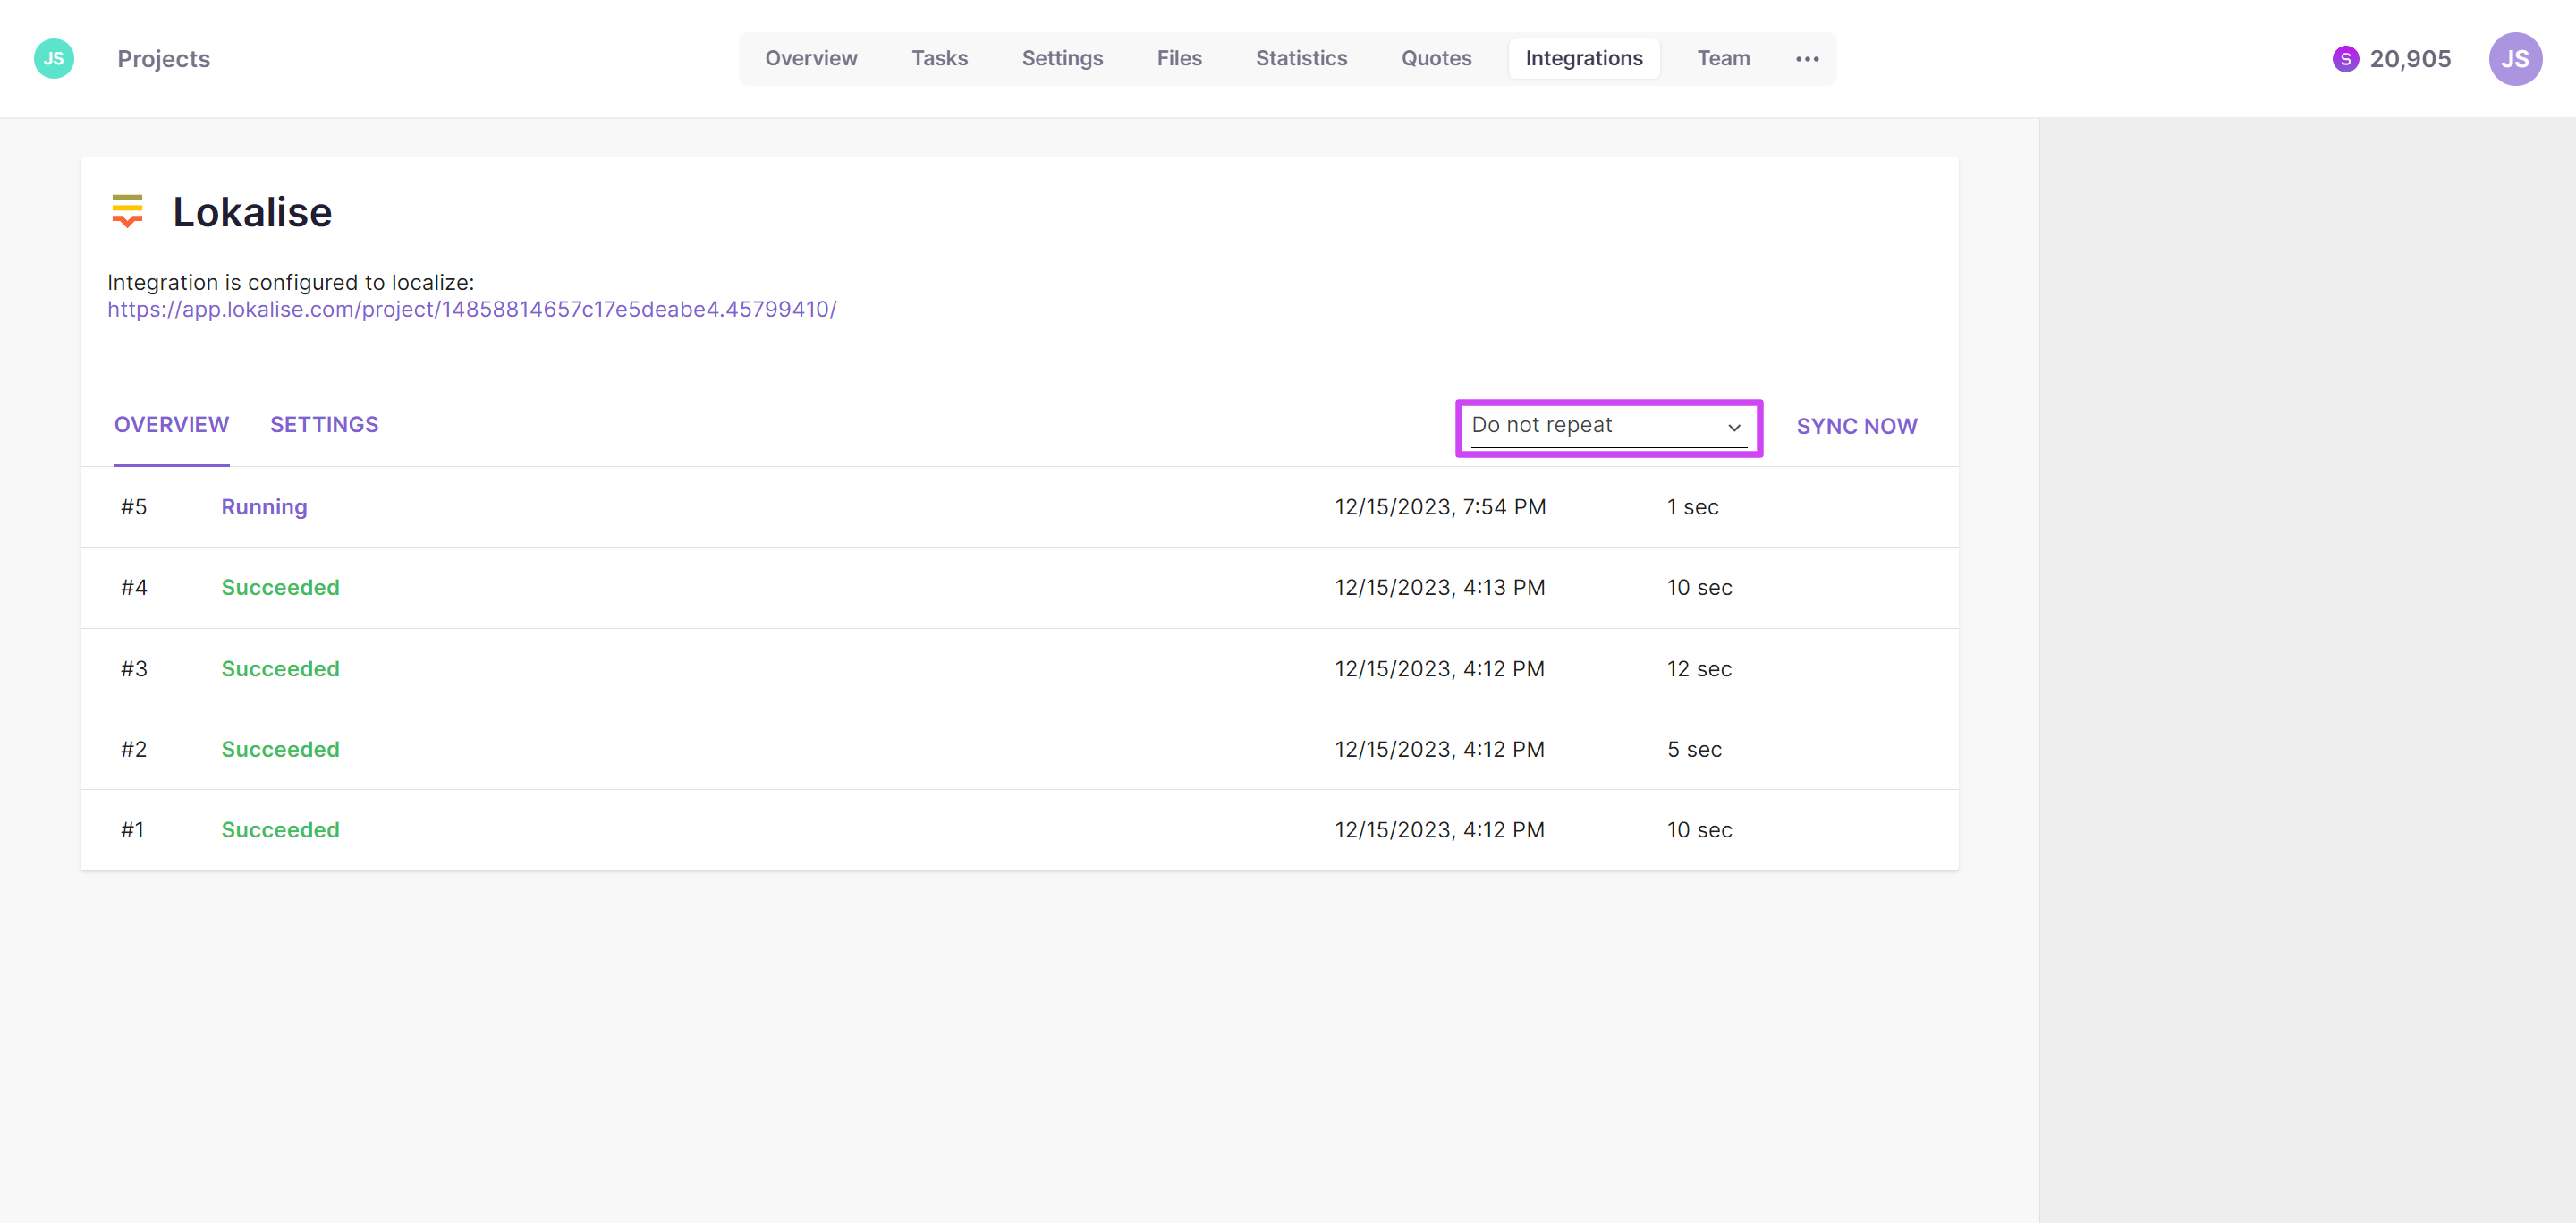
Task: Switch to the project Settings tab
Action: tap(1062, 59)
